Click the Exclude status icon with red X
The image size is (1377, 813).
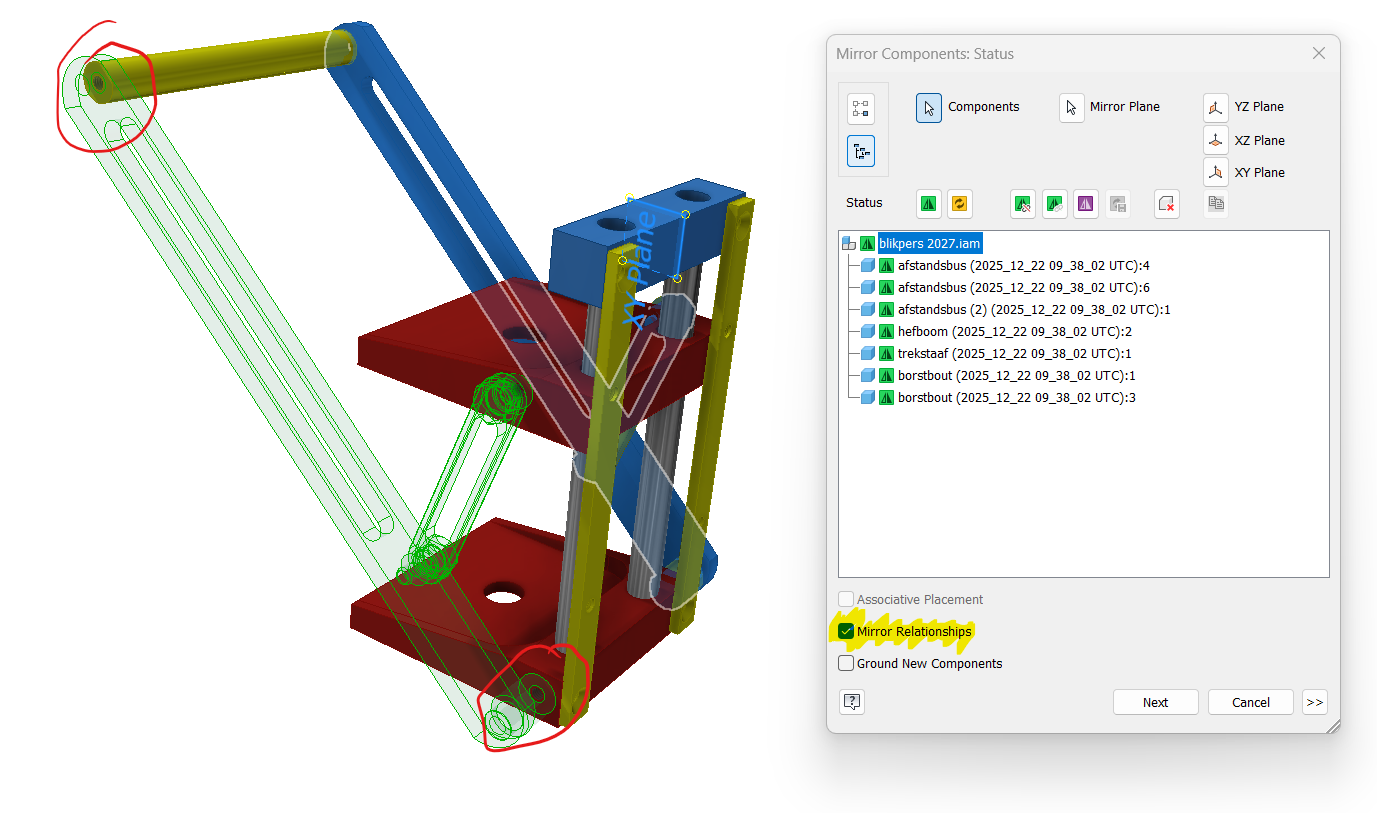(x=1166, y=203)
